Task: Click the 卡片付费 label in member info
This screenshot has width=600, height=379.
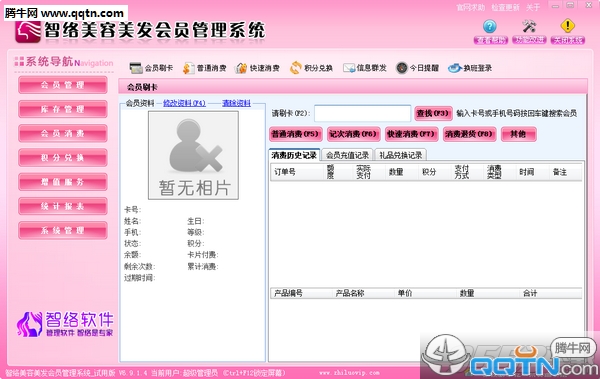Action: point(203,255)
